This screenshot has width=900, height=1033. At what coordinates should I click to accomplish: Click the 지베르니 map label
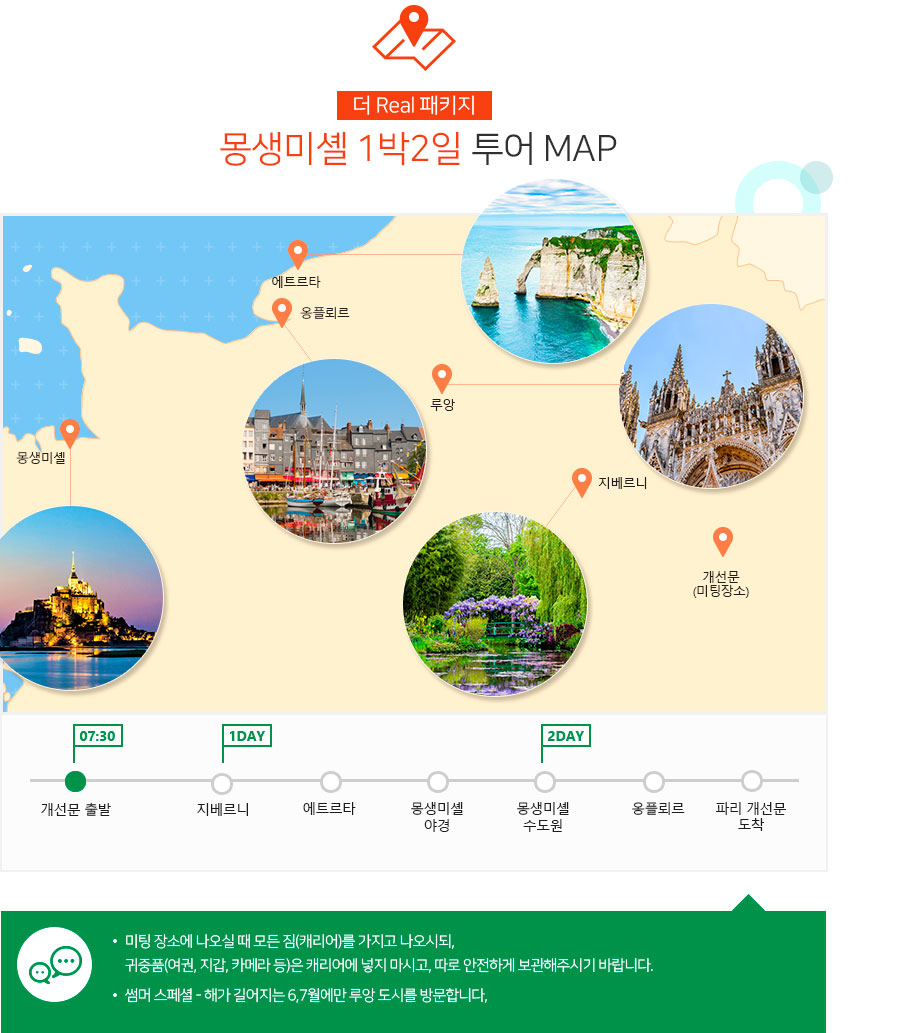623,483
